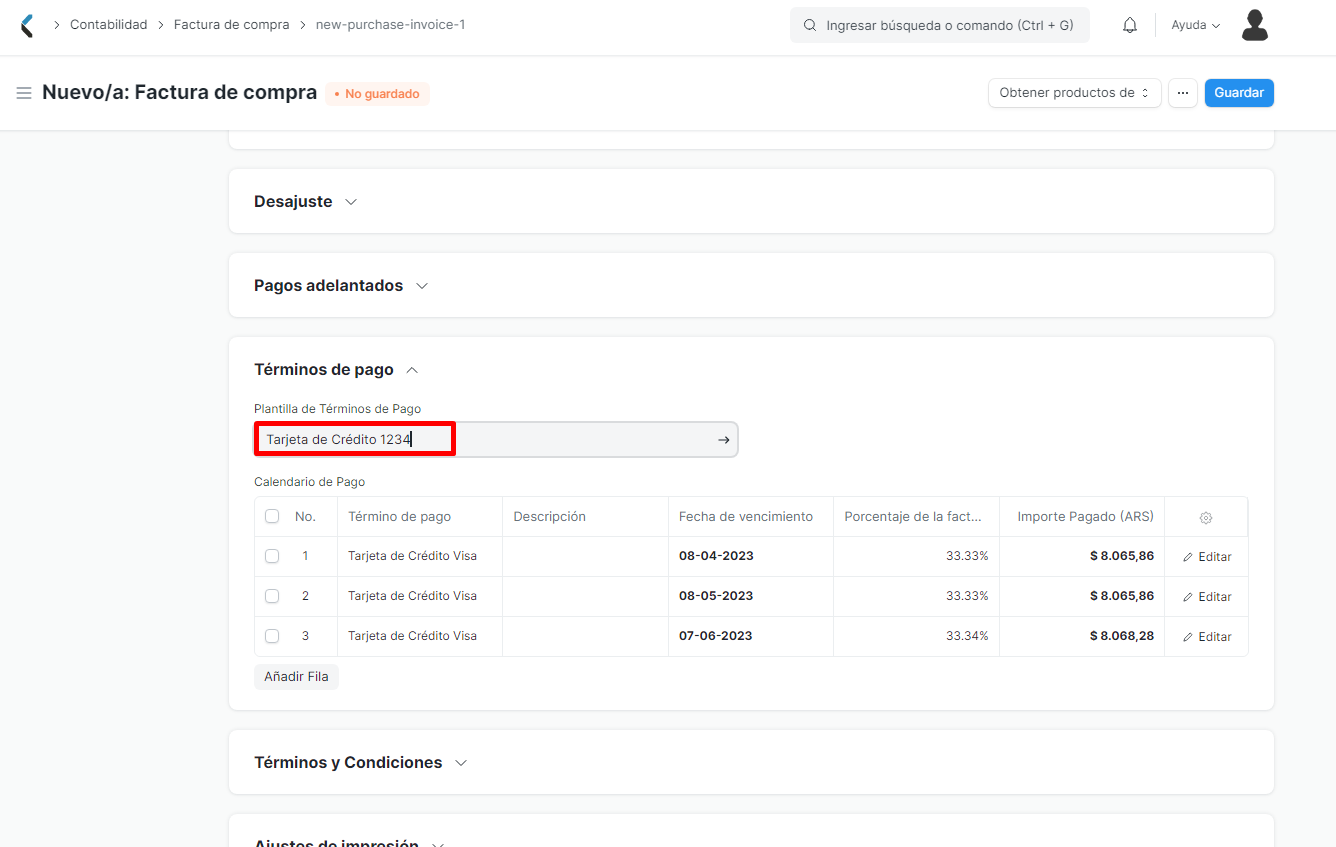Click the Importe Pagado (ARS) column header

tap(1082, 517)
